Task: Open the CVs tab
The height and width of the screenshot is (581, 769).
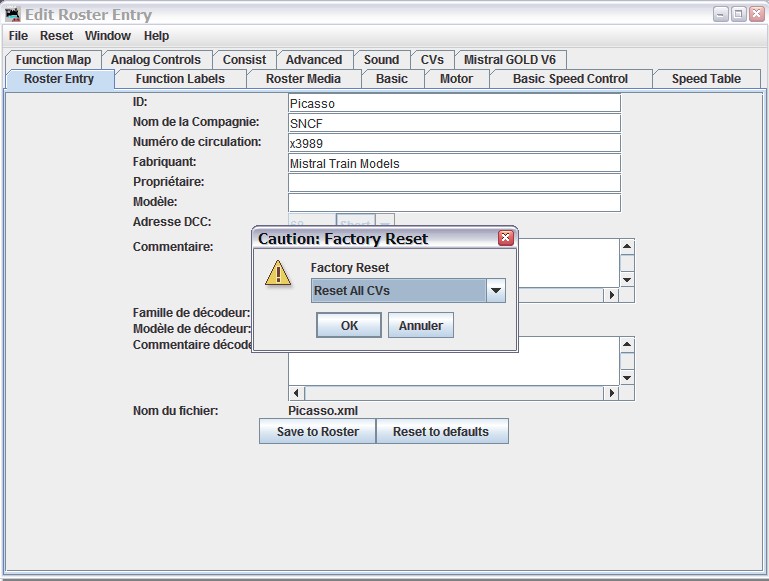Action: point(432,60)
